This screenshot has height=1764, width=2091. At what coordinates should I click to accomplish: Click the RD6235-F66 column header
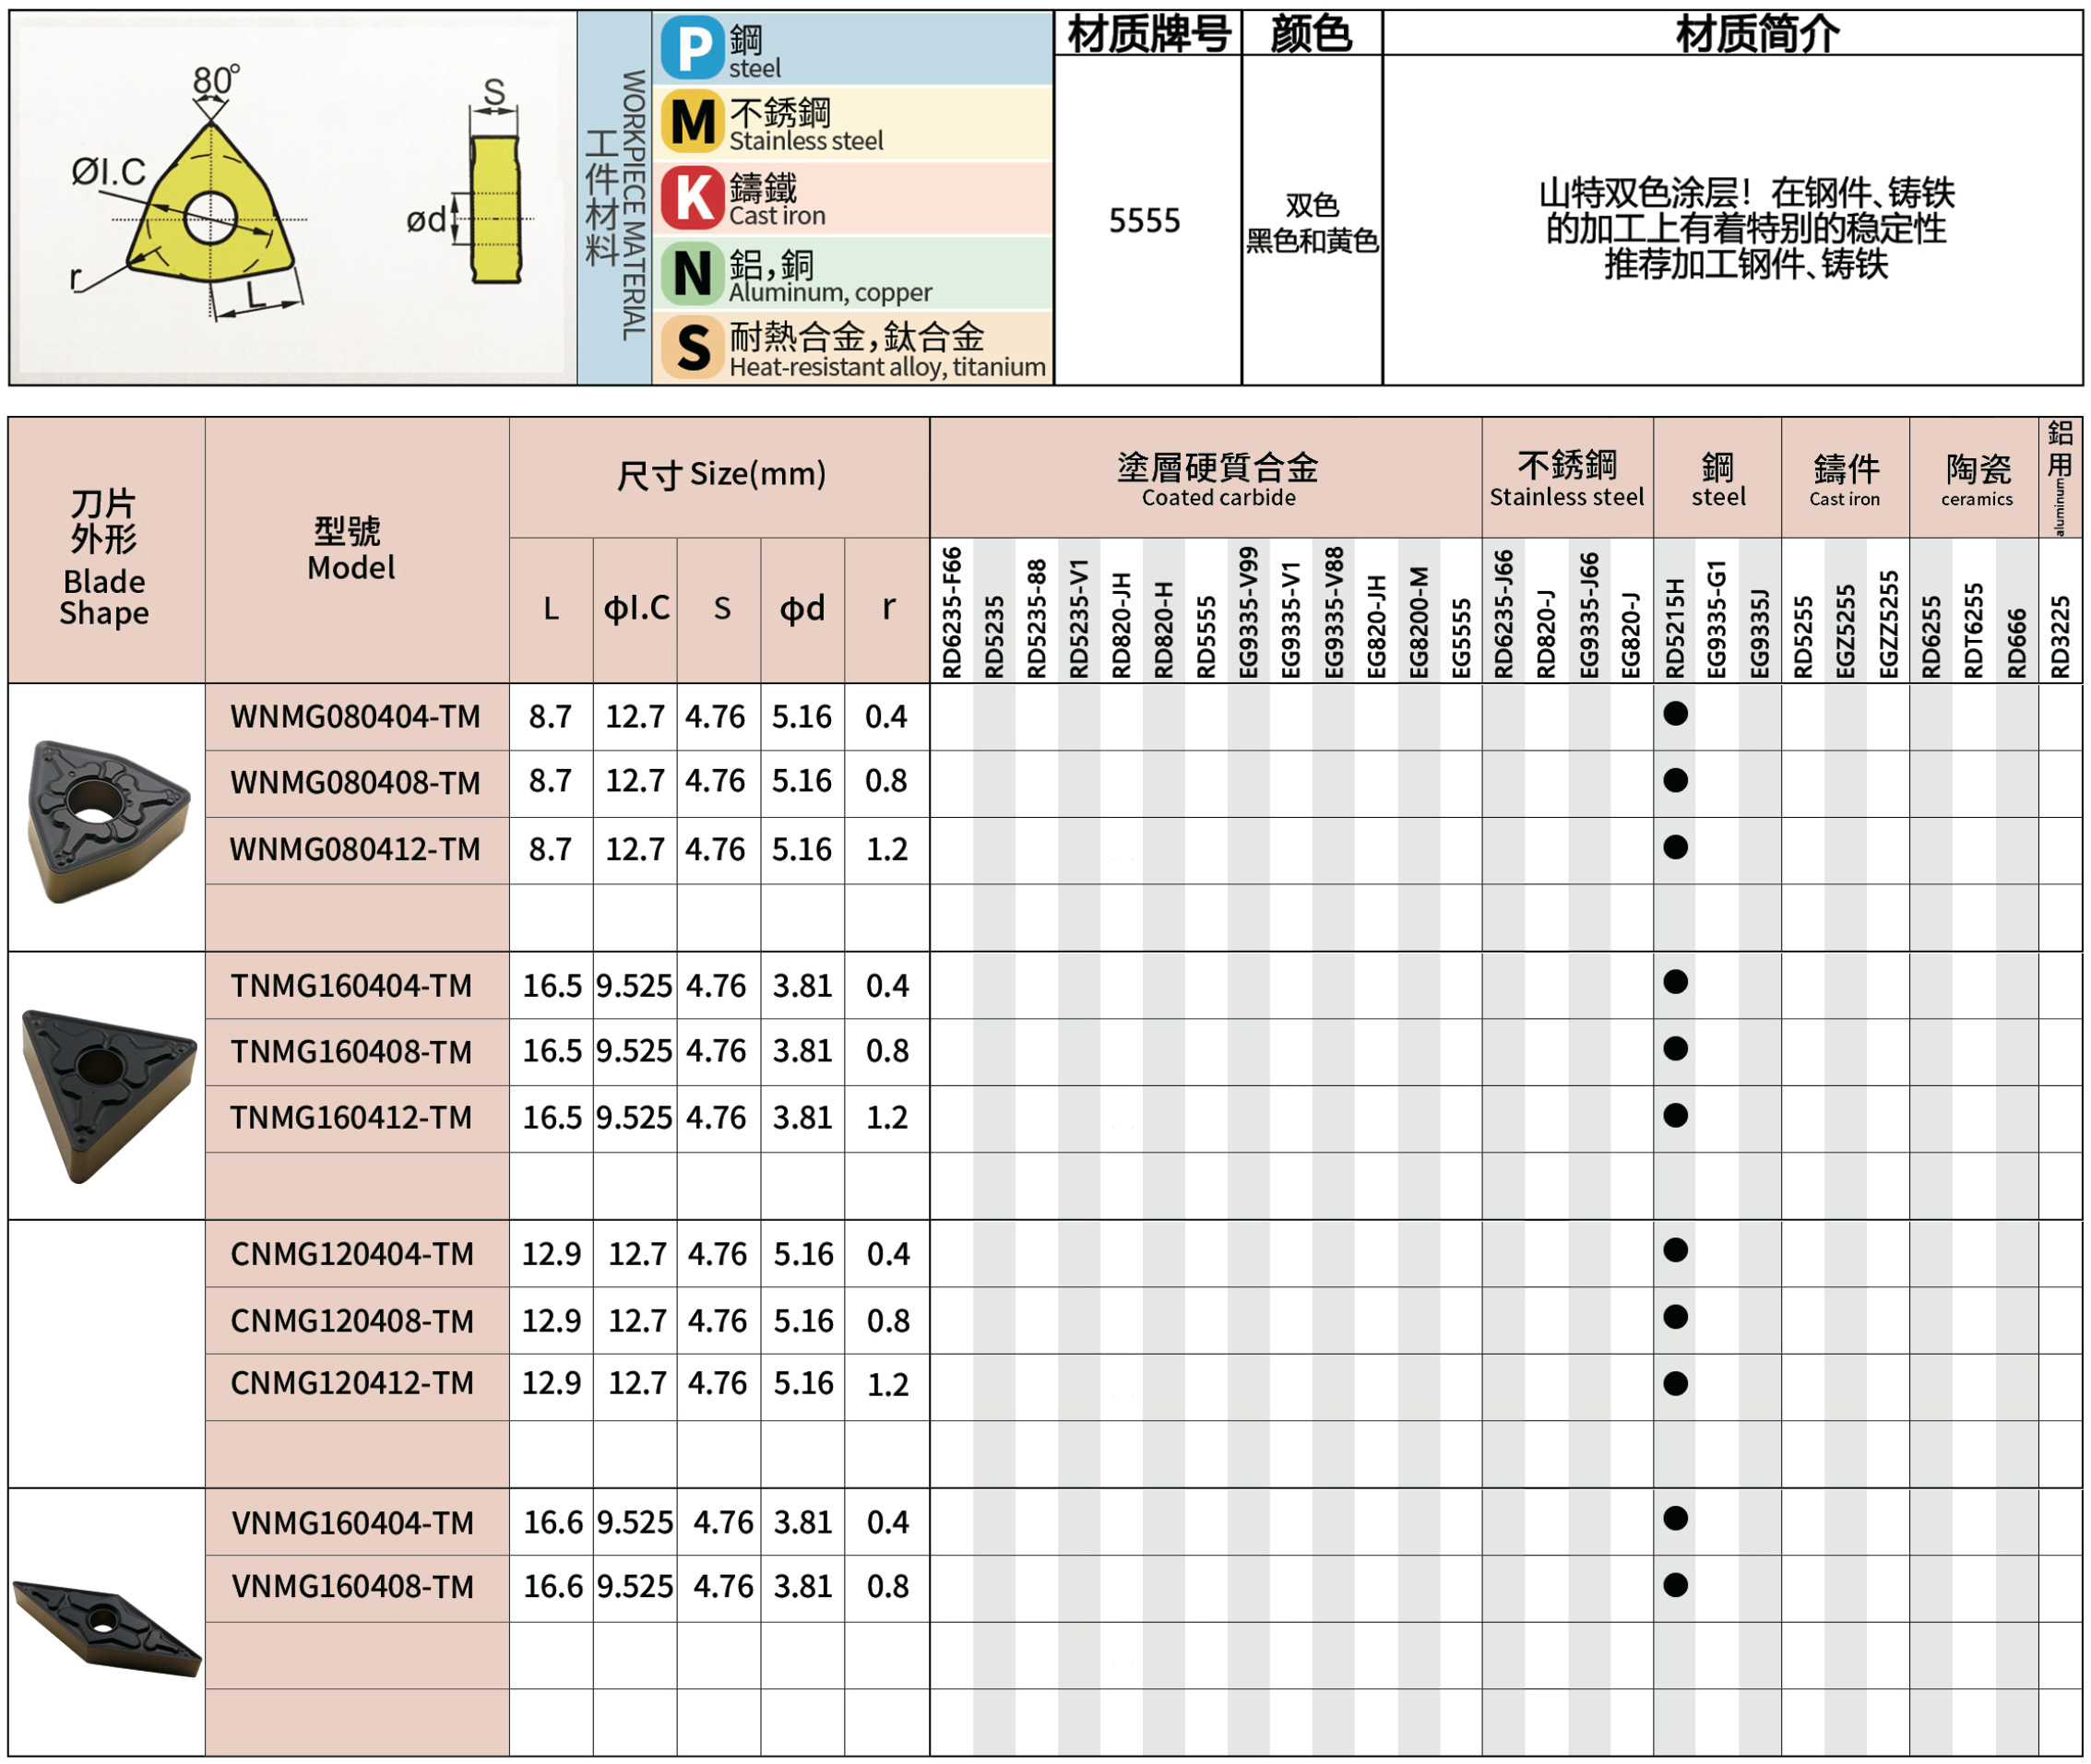951,612
